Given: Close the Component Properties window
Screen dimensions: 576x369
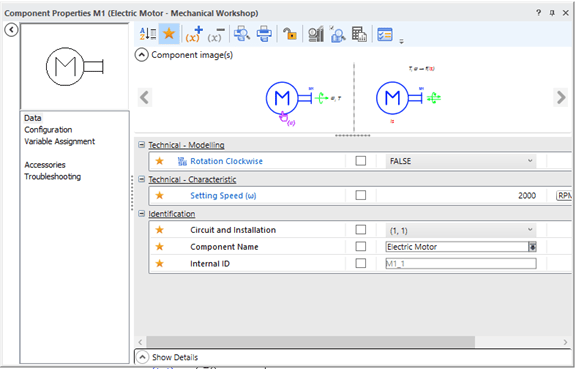Looking at the screenshot, I should pyautogui.click(x=566, y=13).
